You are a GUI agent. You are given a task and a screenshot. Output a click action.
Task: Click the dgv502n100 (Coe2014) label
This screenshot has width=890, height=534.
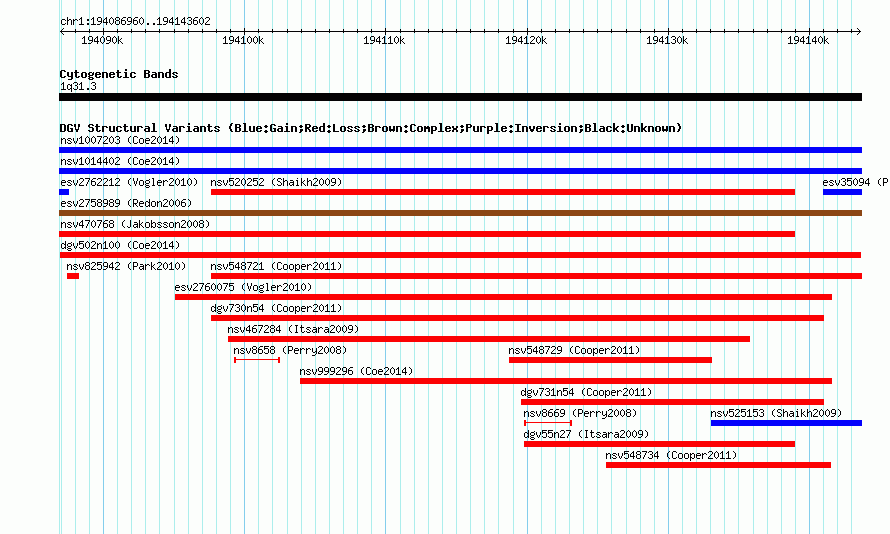tap(120, 245)
